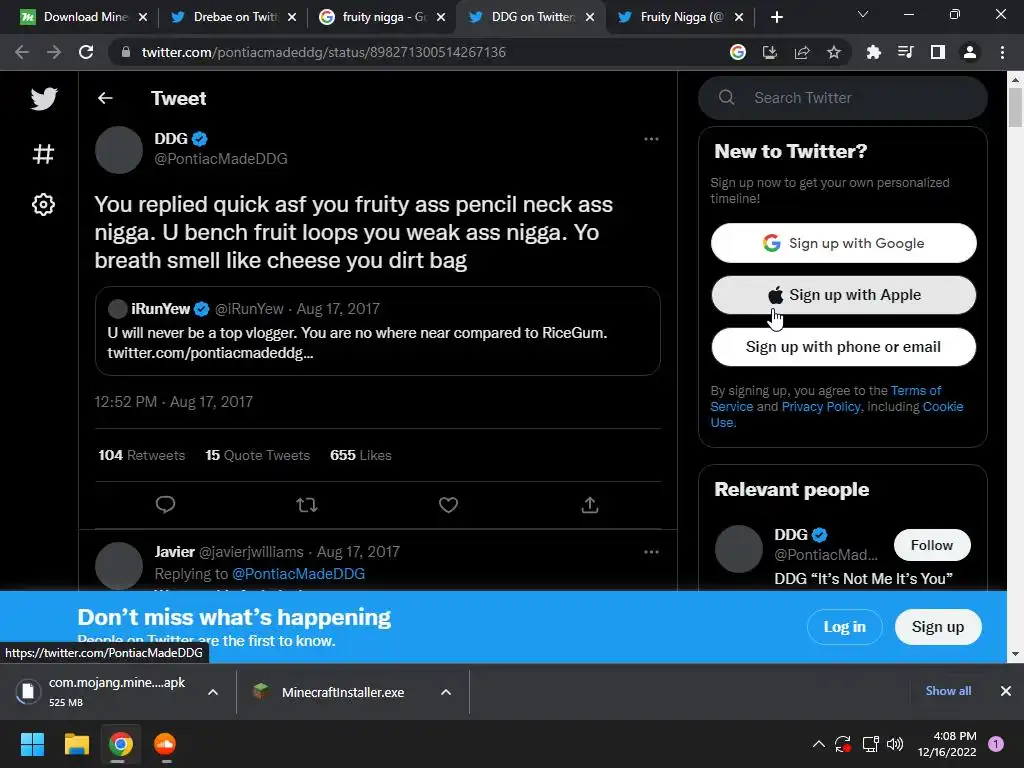Show hidden system tray icons chevron
This screenshot has width=1024, height=768.
point(818,744)
